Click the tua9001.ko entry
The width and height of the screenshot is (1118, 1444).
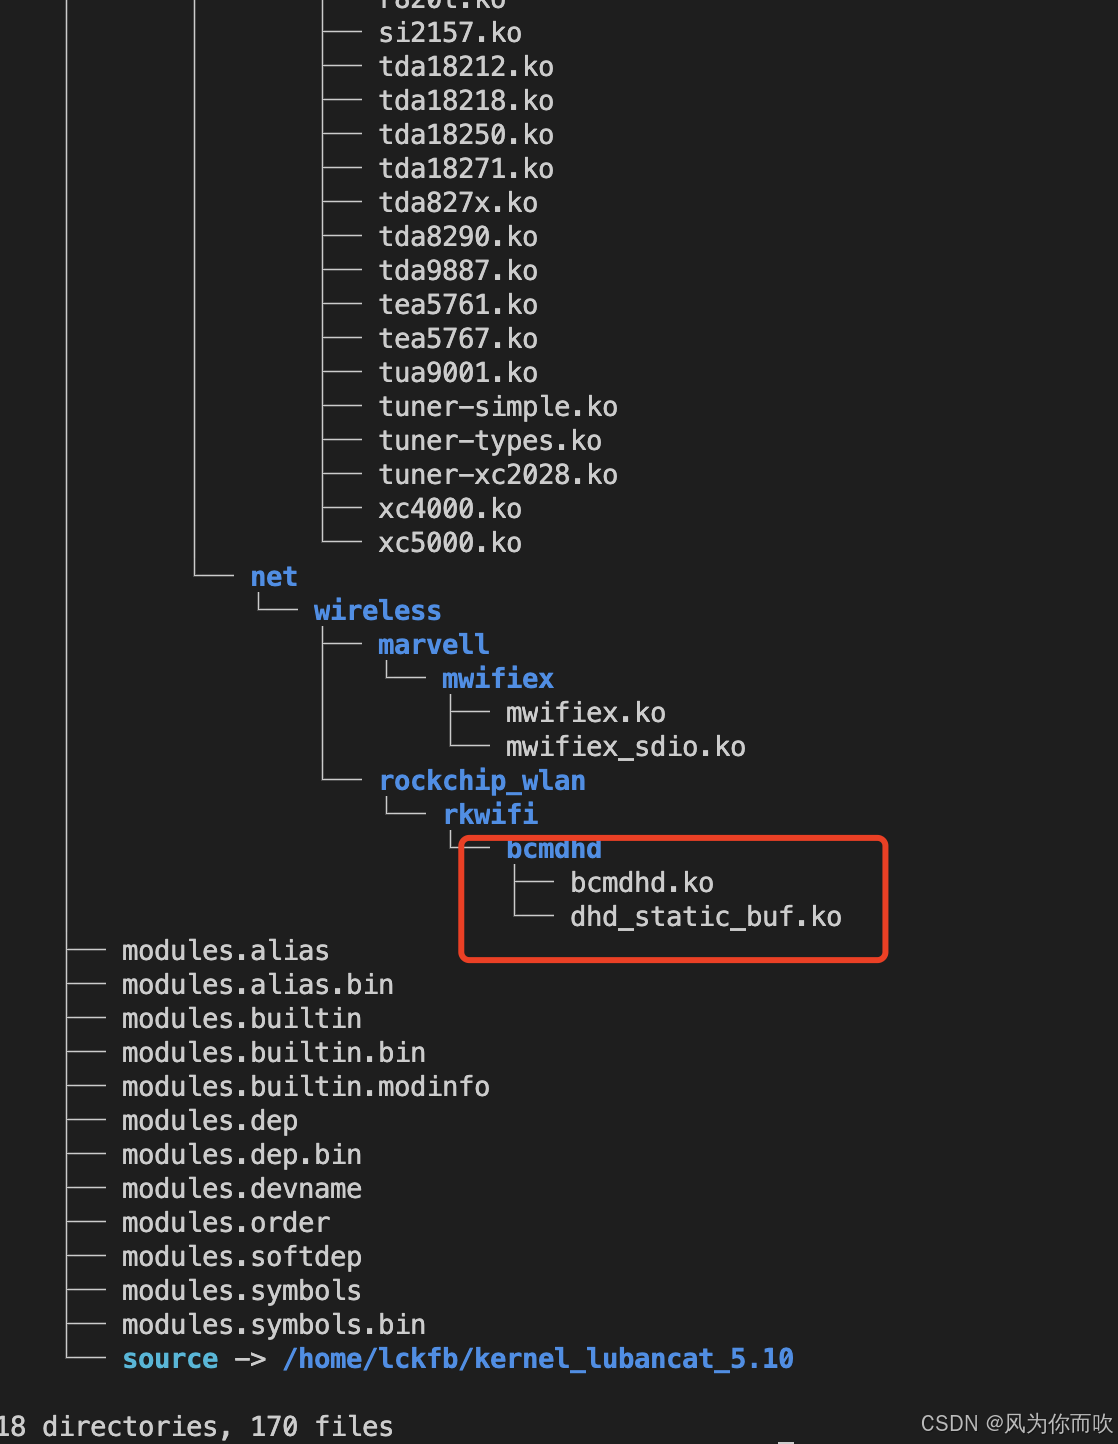click(x=458, y=373)
